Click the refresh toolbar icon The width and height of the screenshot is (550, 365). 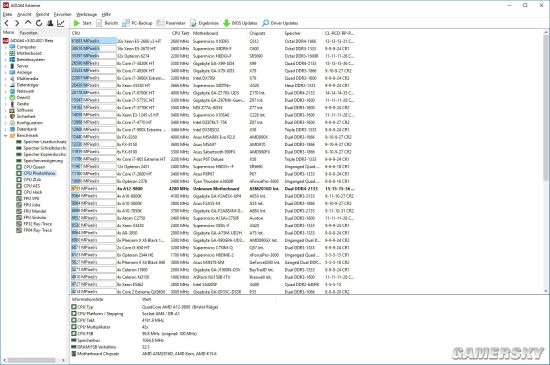pyautogui.click(x=39, y=23)
